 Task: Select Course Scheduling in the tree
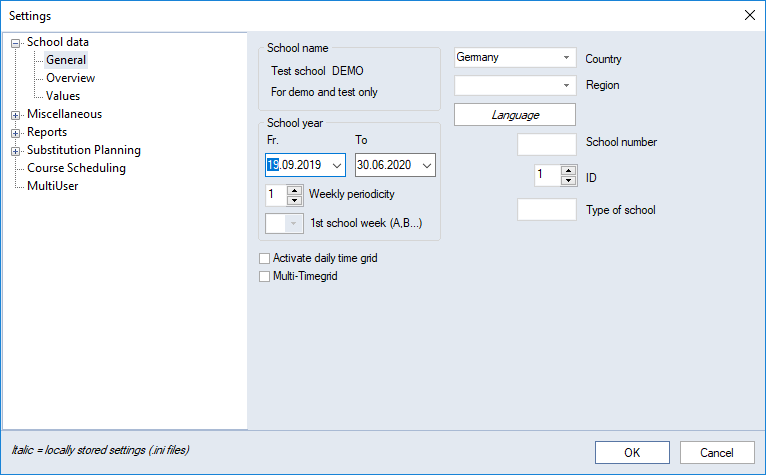[76, 168]
